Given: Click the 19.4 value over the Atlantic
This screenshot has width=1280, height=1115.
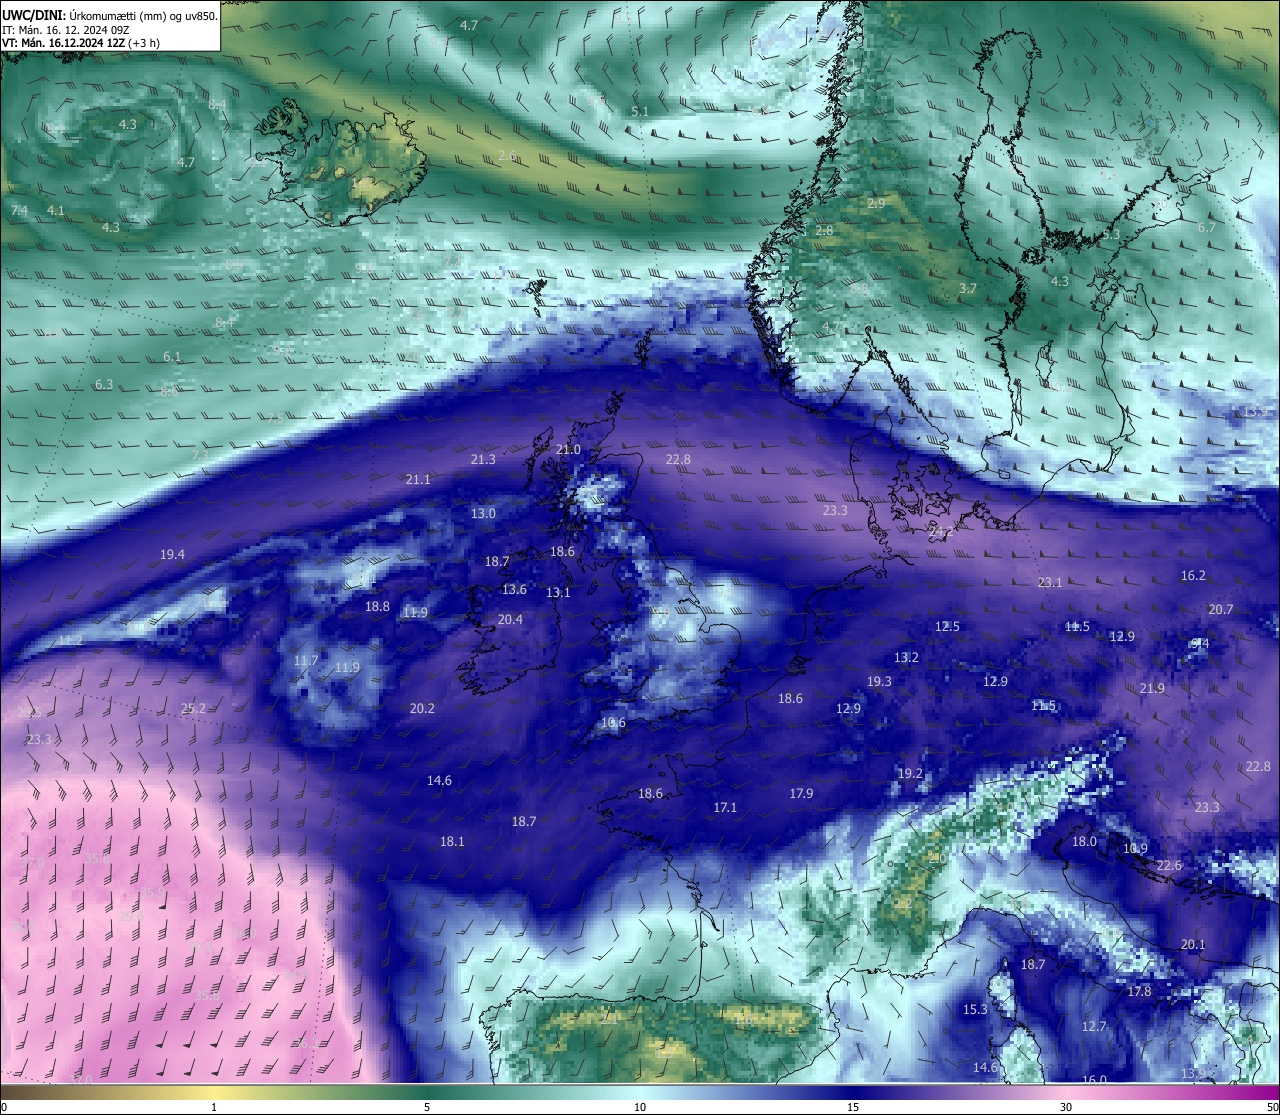Looking at the screenshot, I should click(172, 554).
